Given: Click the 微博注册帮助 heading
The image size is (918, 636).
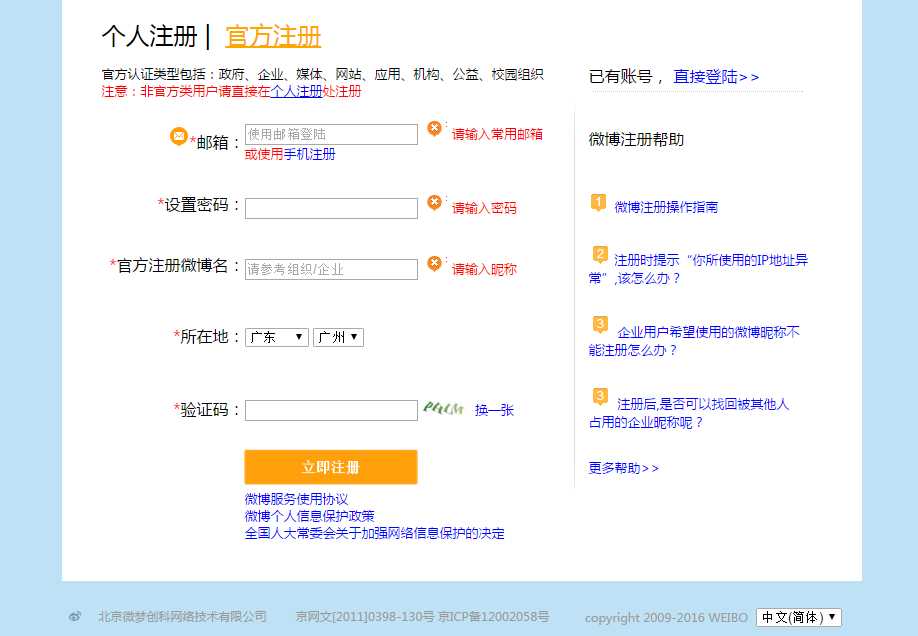Looking at the screenshot, I should [x=636, y=139].
